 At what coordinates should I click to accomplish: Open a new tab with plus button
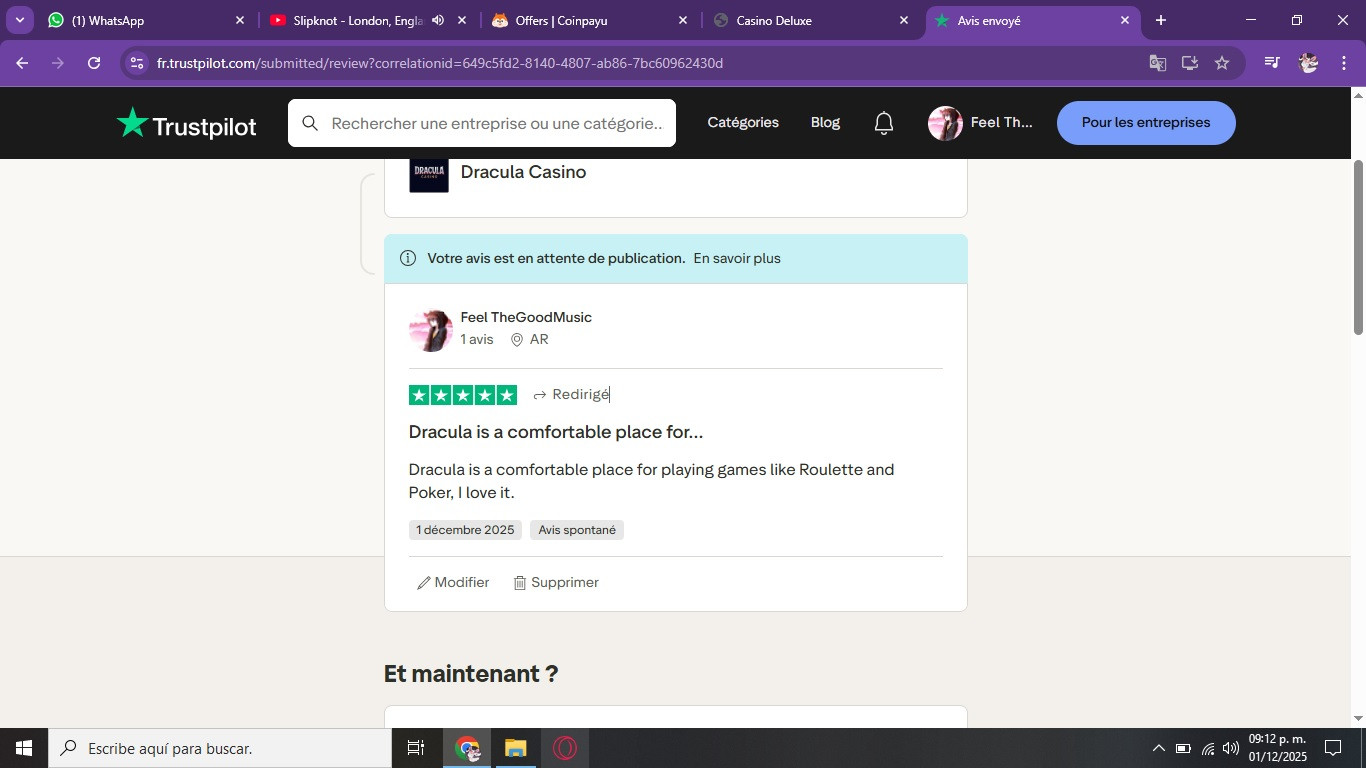pos(1161,20)
